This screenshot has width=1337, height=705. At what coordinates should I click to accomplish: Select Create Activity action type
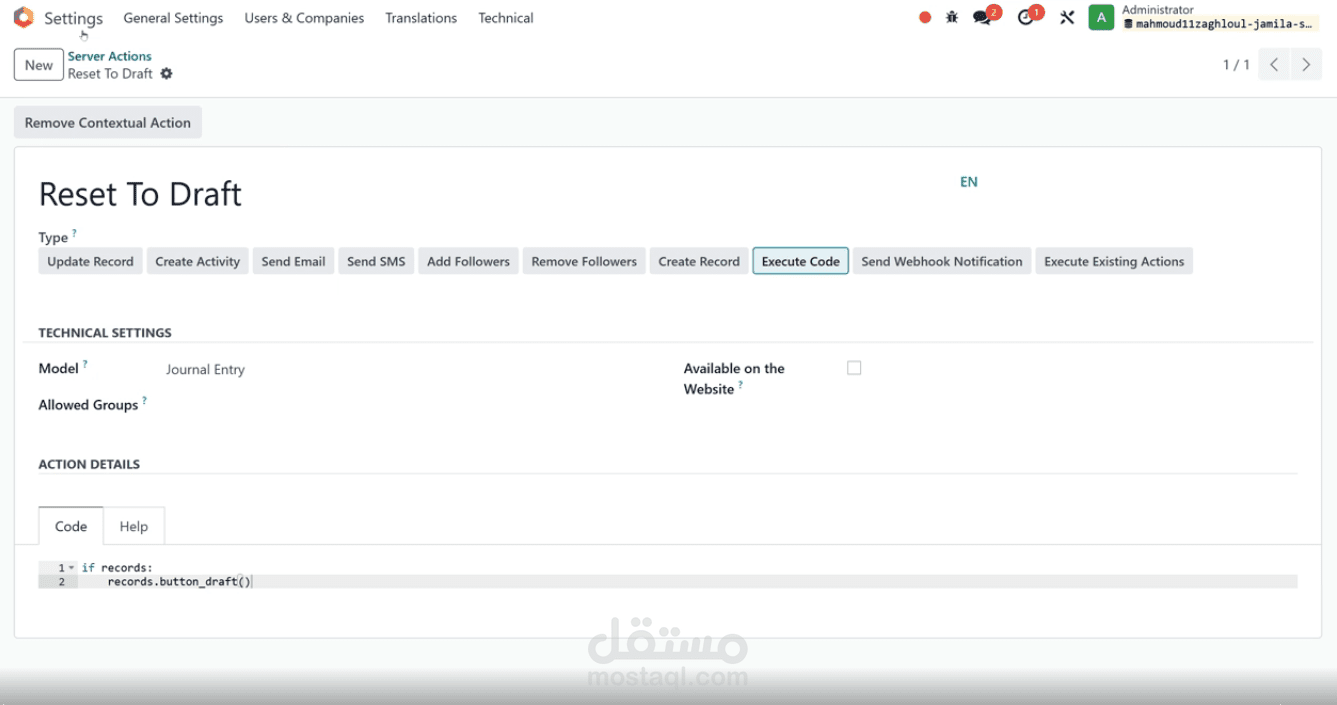pos(197,261)
